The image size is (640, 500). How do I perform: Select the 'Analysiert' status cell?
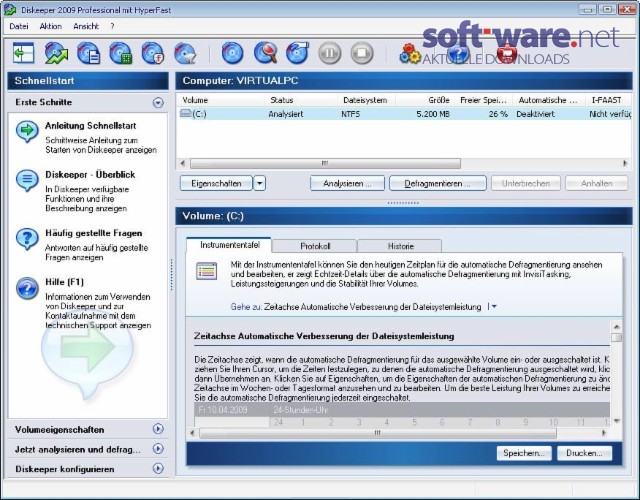(x=286, y=114)
